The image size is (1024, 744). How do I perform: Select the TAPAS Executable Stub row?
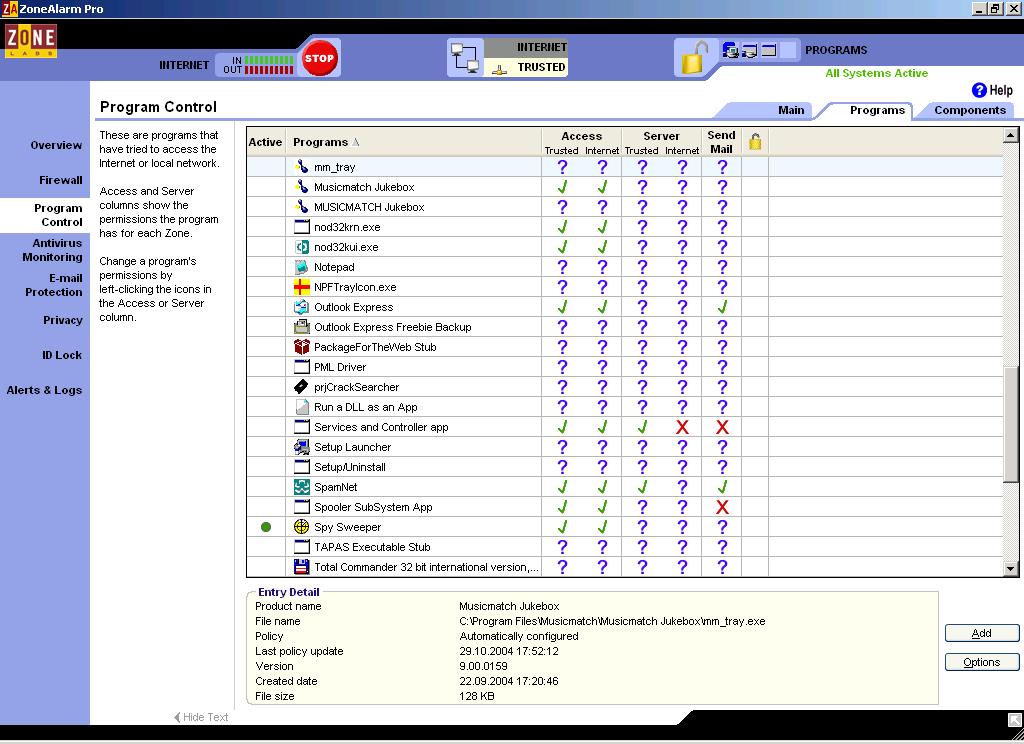624,547
